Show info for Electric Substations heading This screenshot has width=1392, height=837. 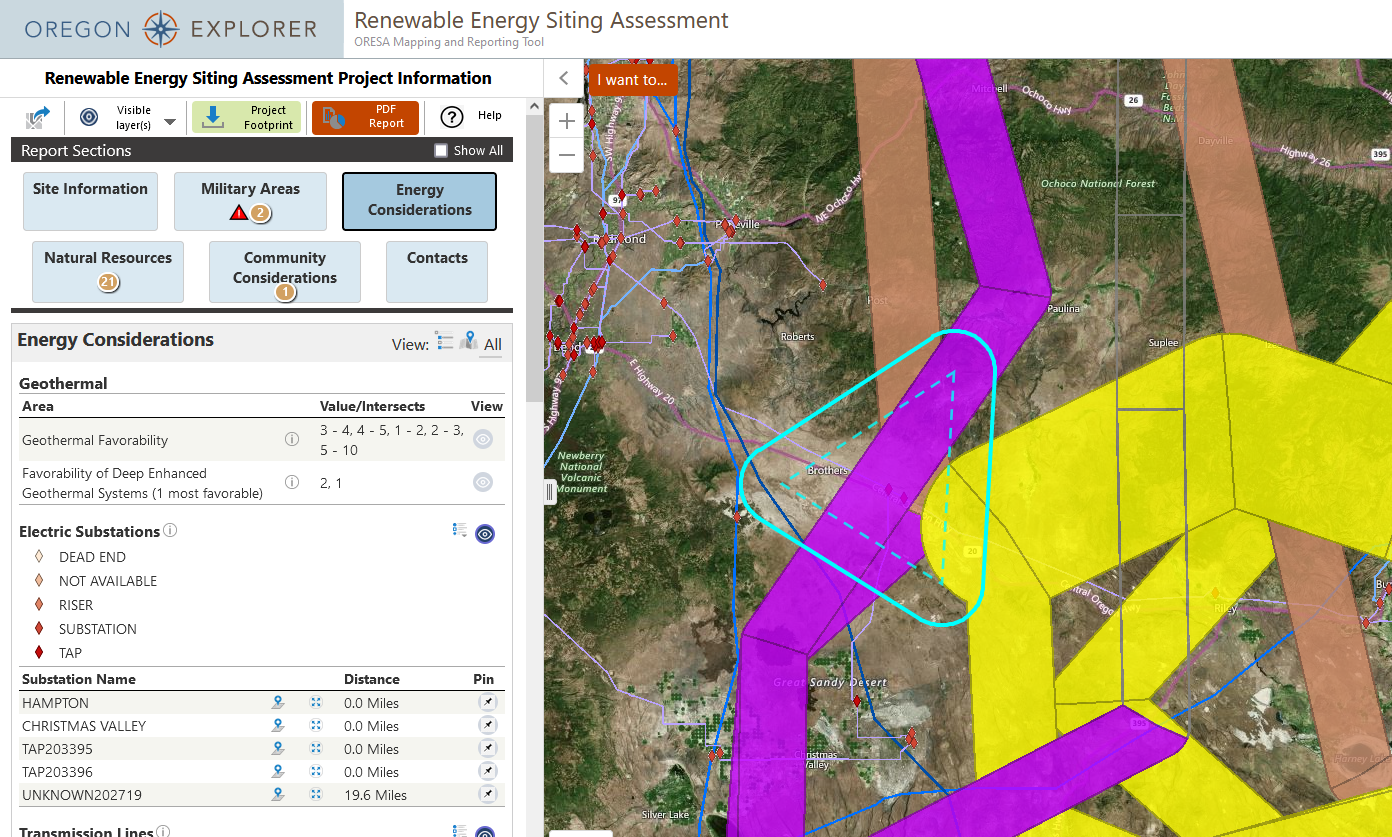pyautogui.click(x=170, y=530)
